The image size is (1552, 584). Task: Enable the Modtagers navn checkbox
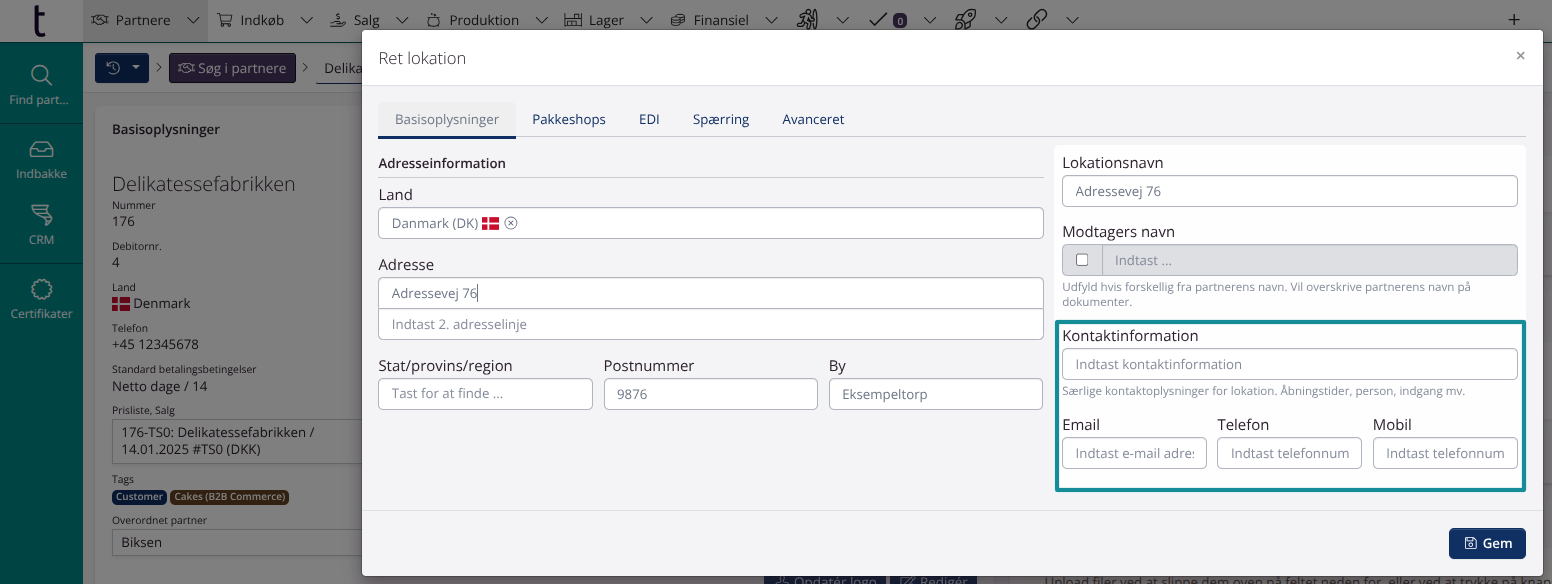pos(1082,260)
